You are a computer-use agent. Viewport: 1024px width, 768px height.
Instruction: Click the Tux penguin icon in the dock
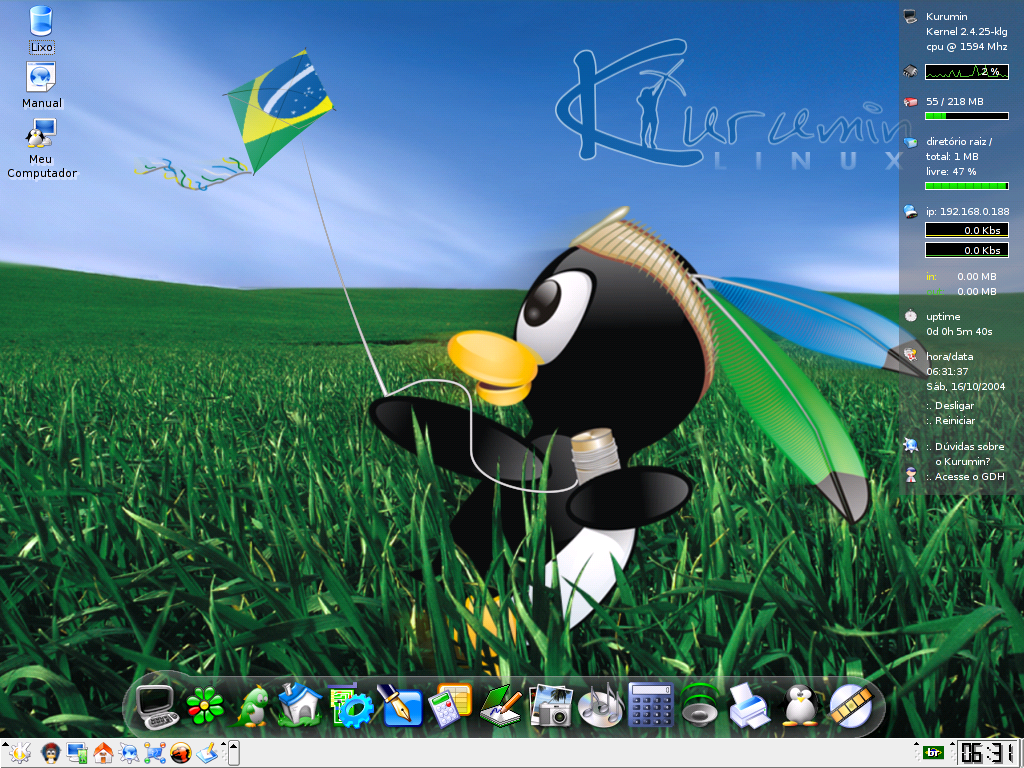(x=797, y=705)
